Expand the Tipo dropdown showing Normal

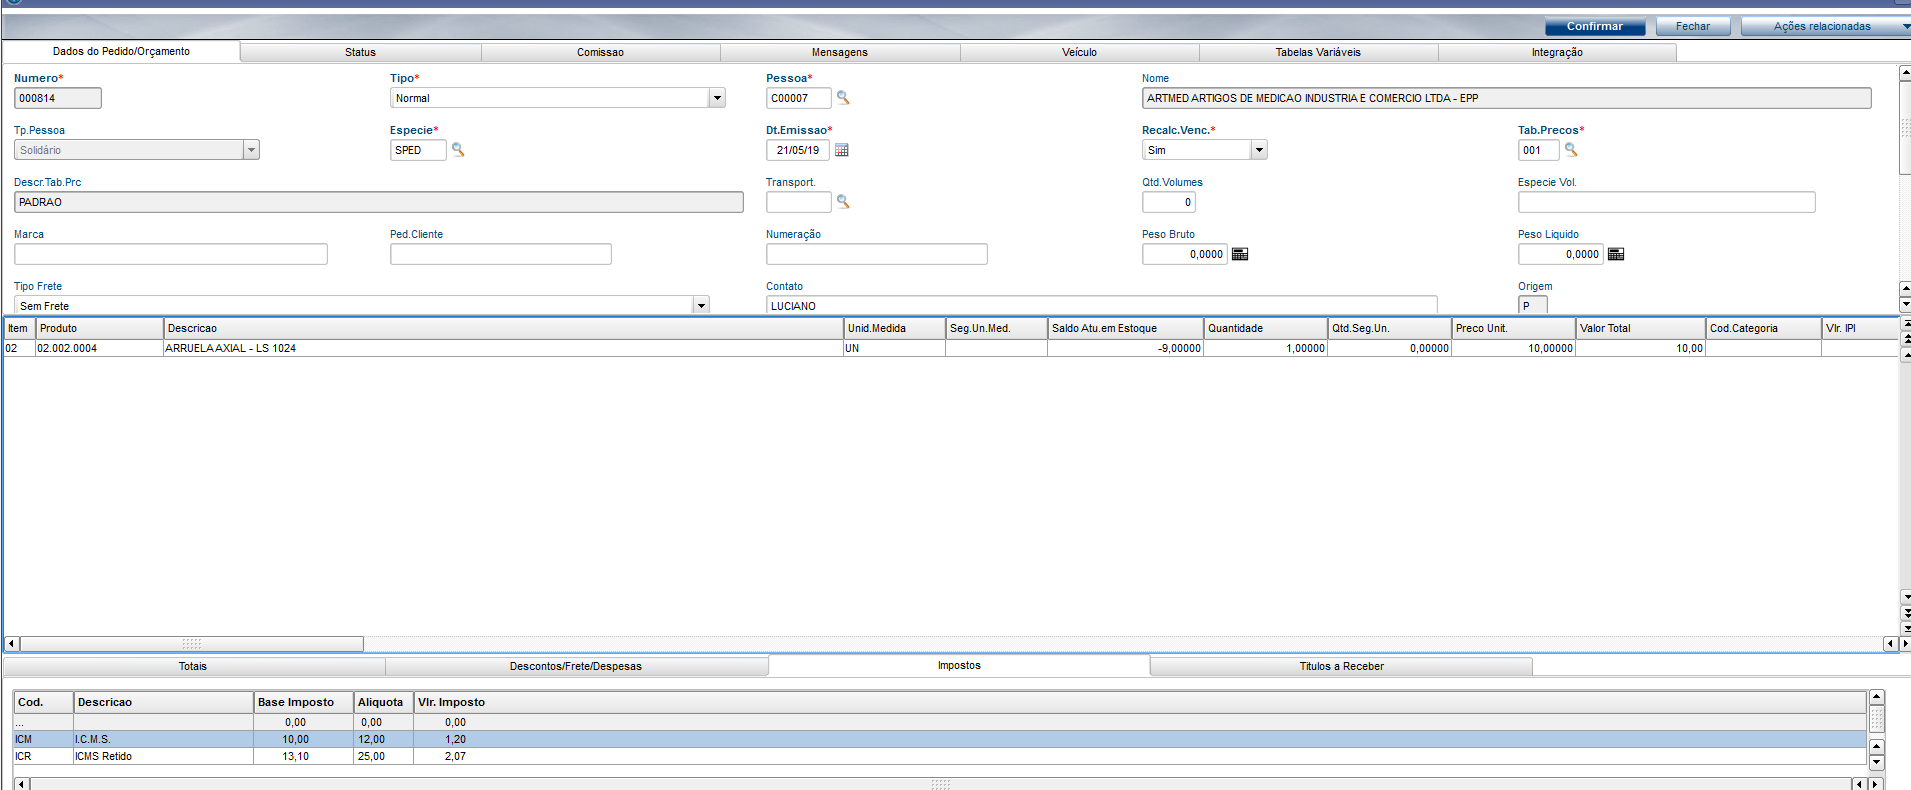click(x=717, y=98)
